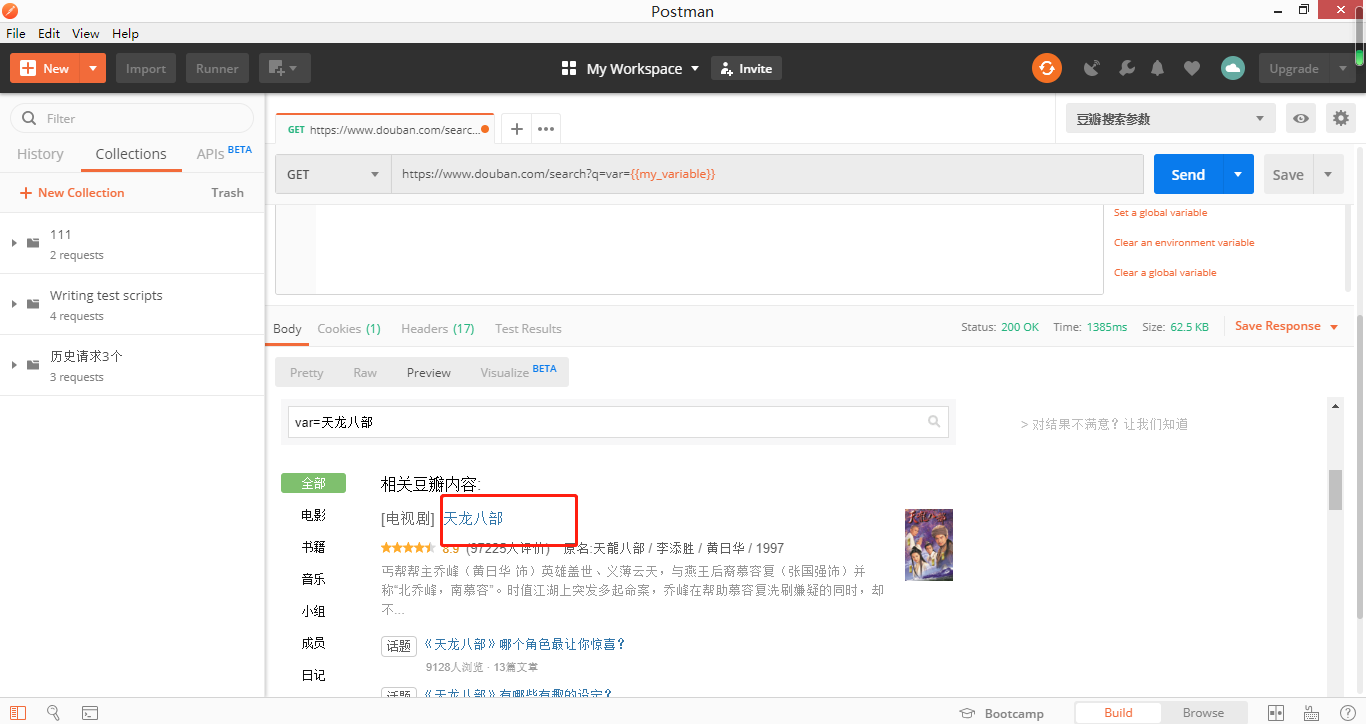The image size is (1366, 724).
Task: Open keyboard shortcuts icon in status bar
Action: click(1312, 713)
